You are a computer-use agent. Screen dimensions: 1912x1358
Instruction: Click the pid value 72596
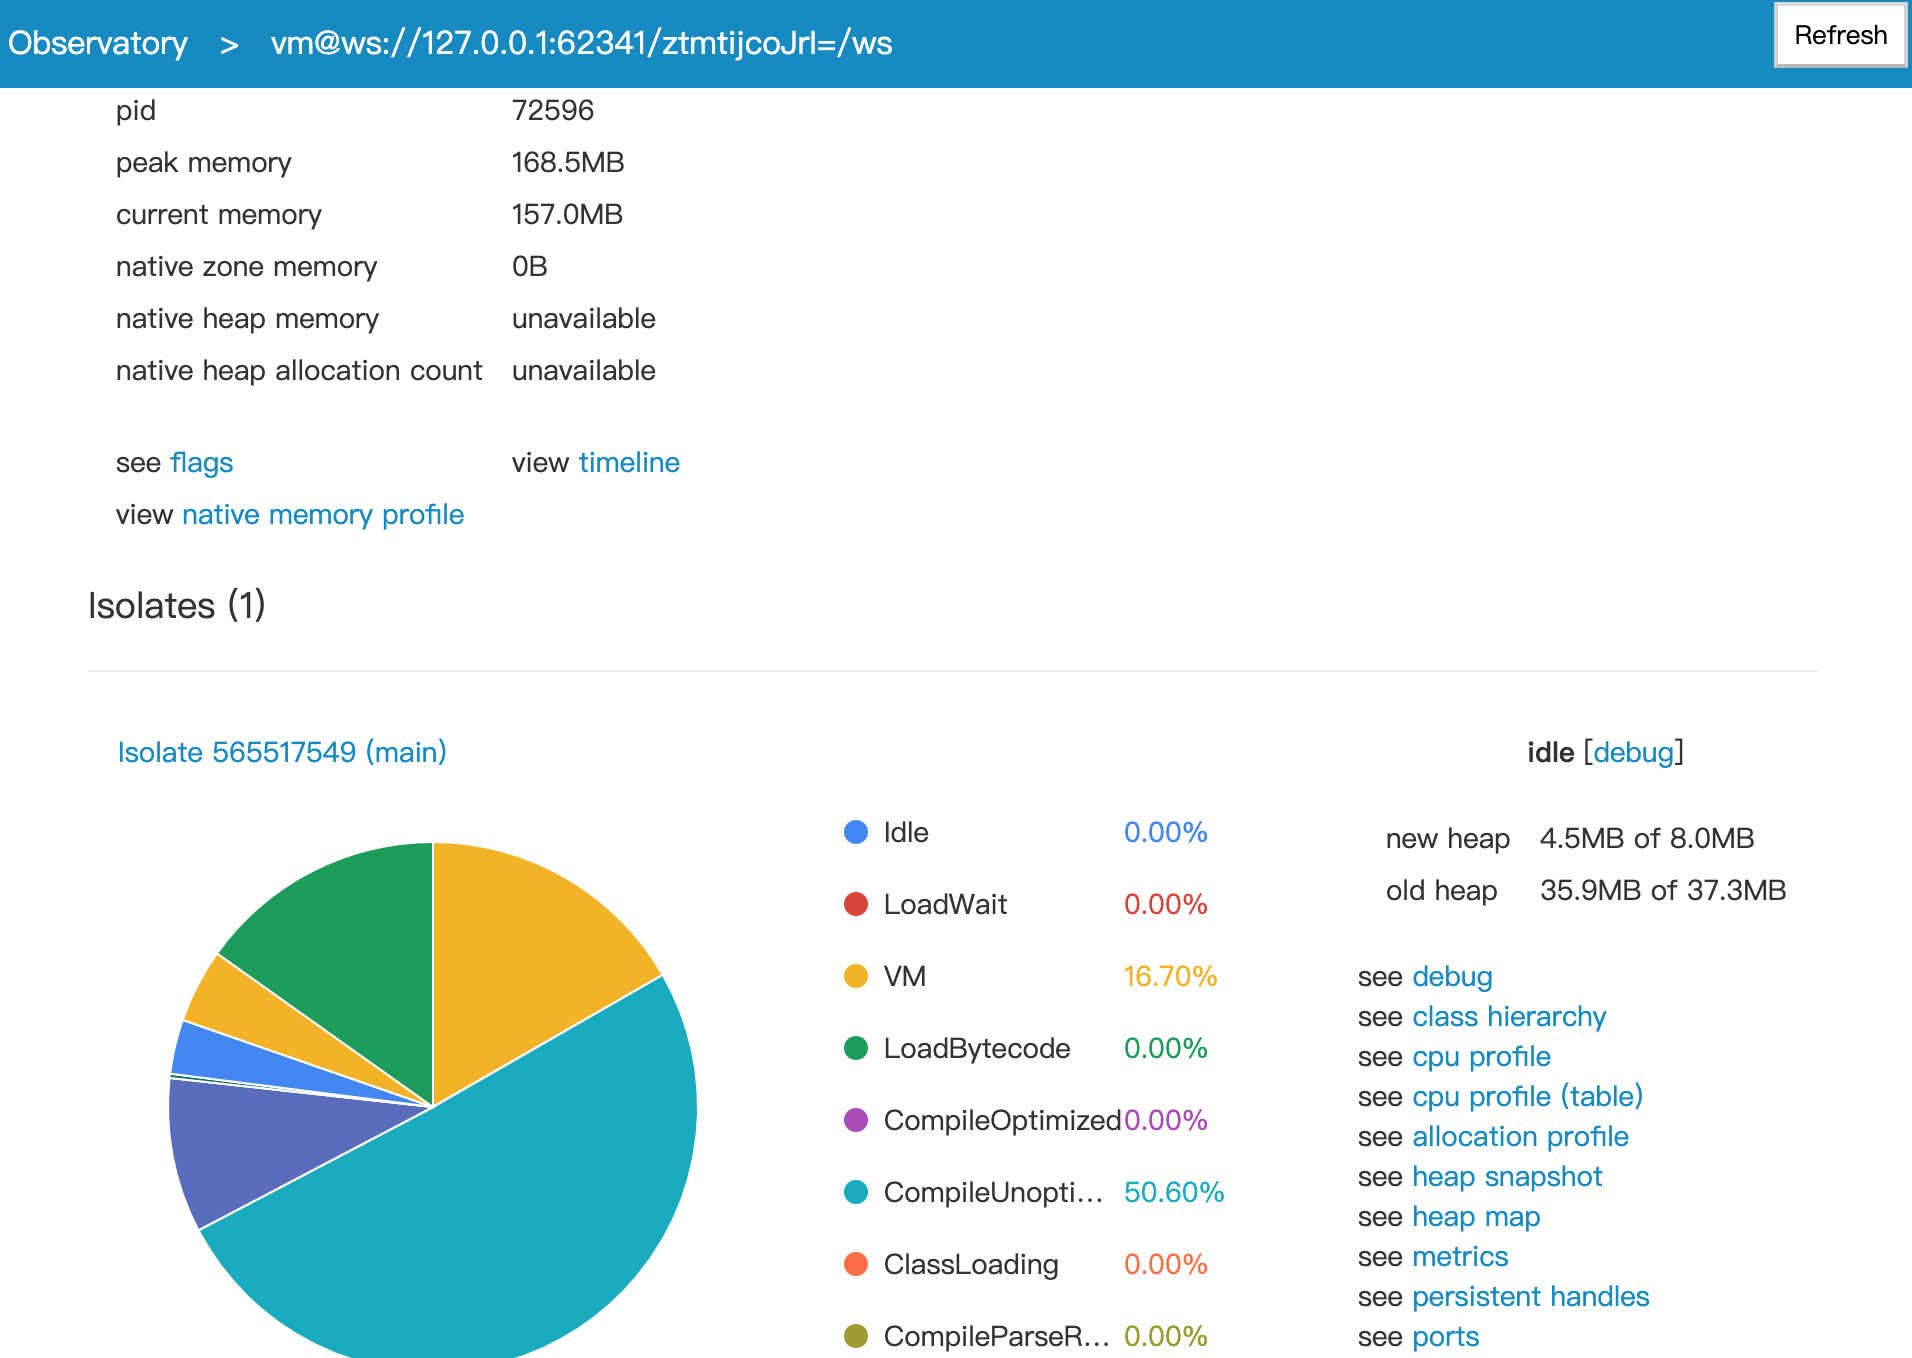(x=553, y=110)
